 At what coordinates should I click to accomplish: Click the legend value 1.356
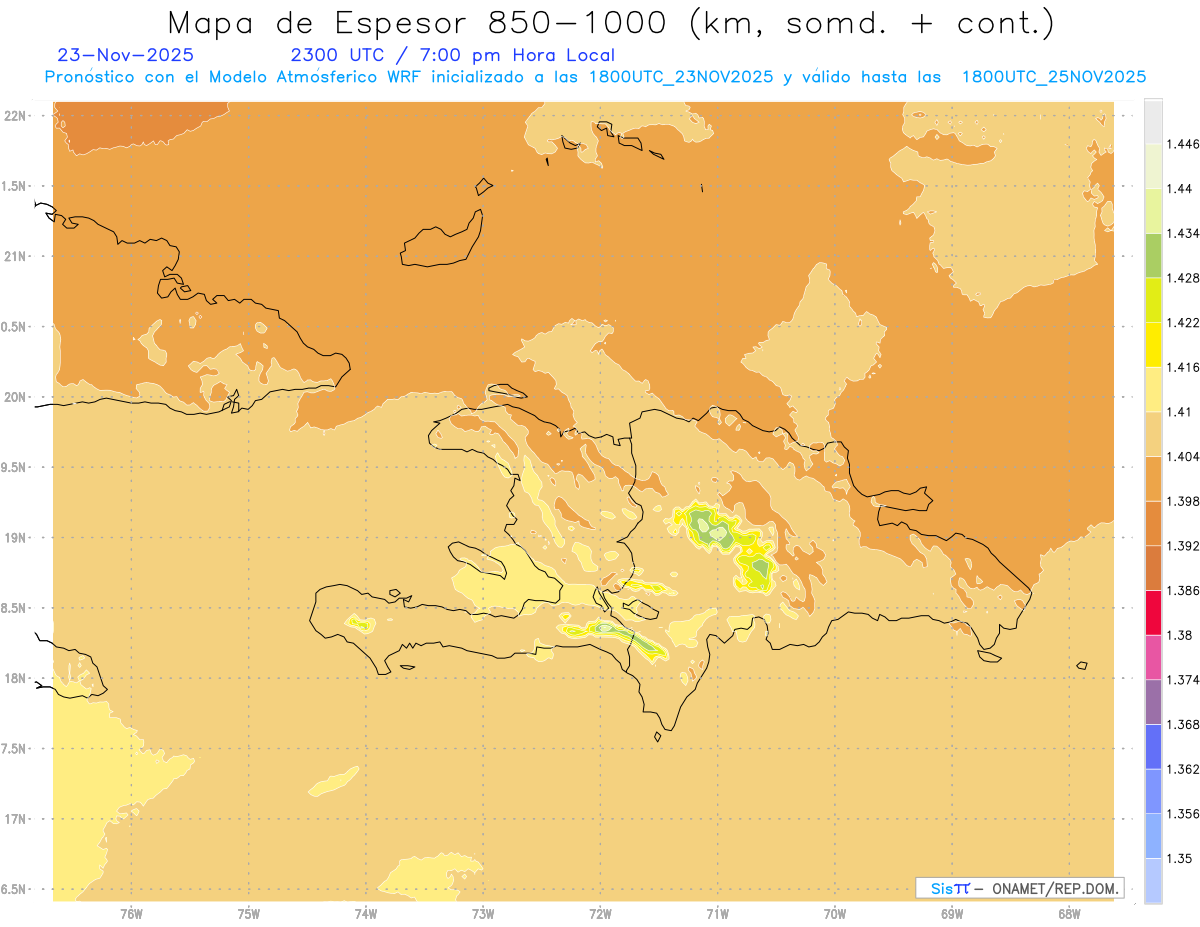point(1184,814)
